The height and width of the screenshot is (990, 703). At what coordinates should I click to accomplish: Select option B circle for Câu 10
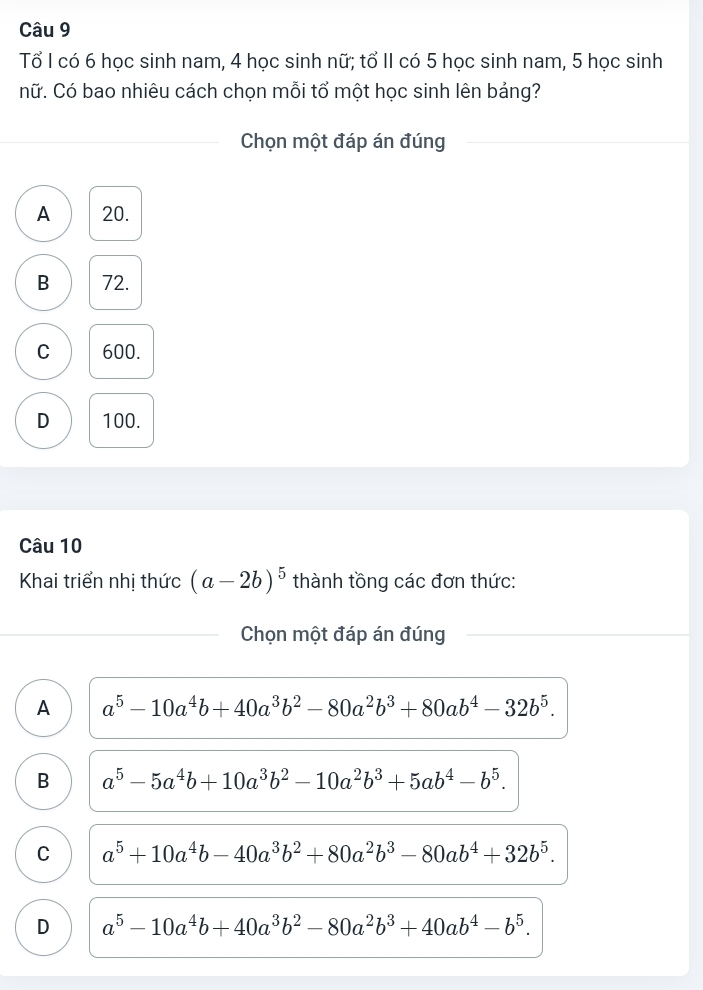click(44, 781)
